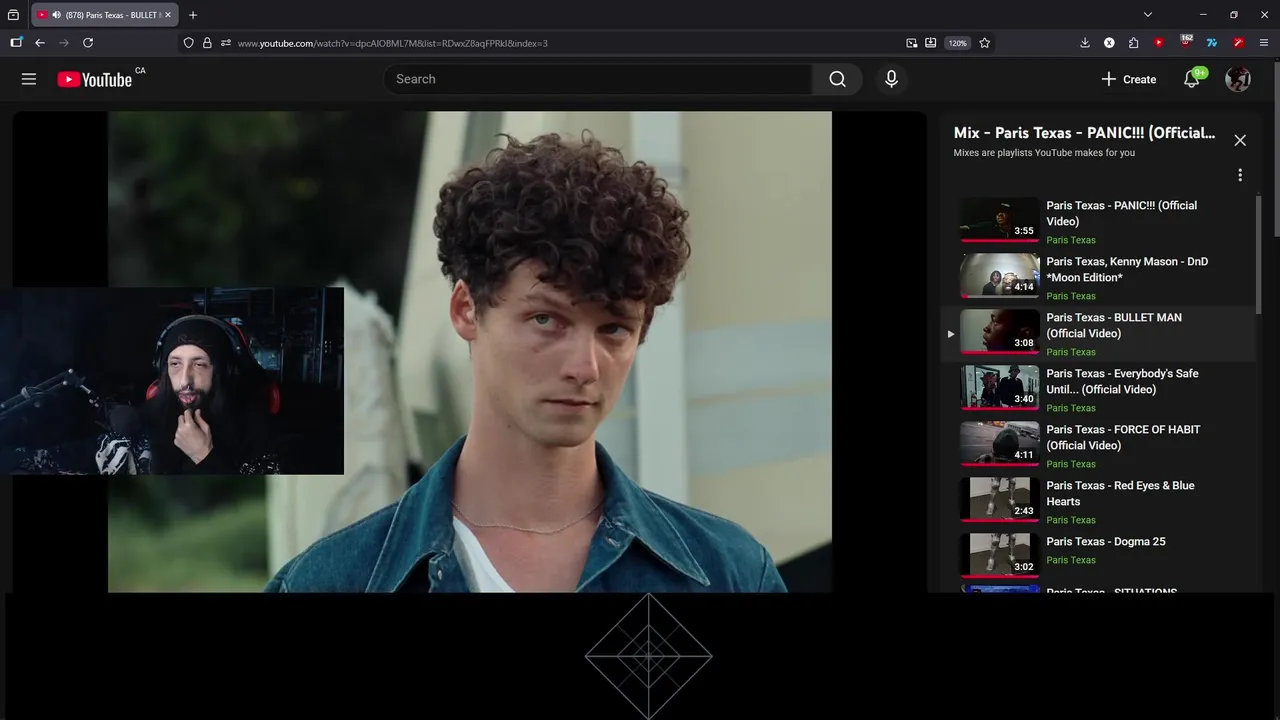Toggle picture-in-picture from address bar

[912, 43]
